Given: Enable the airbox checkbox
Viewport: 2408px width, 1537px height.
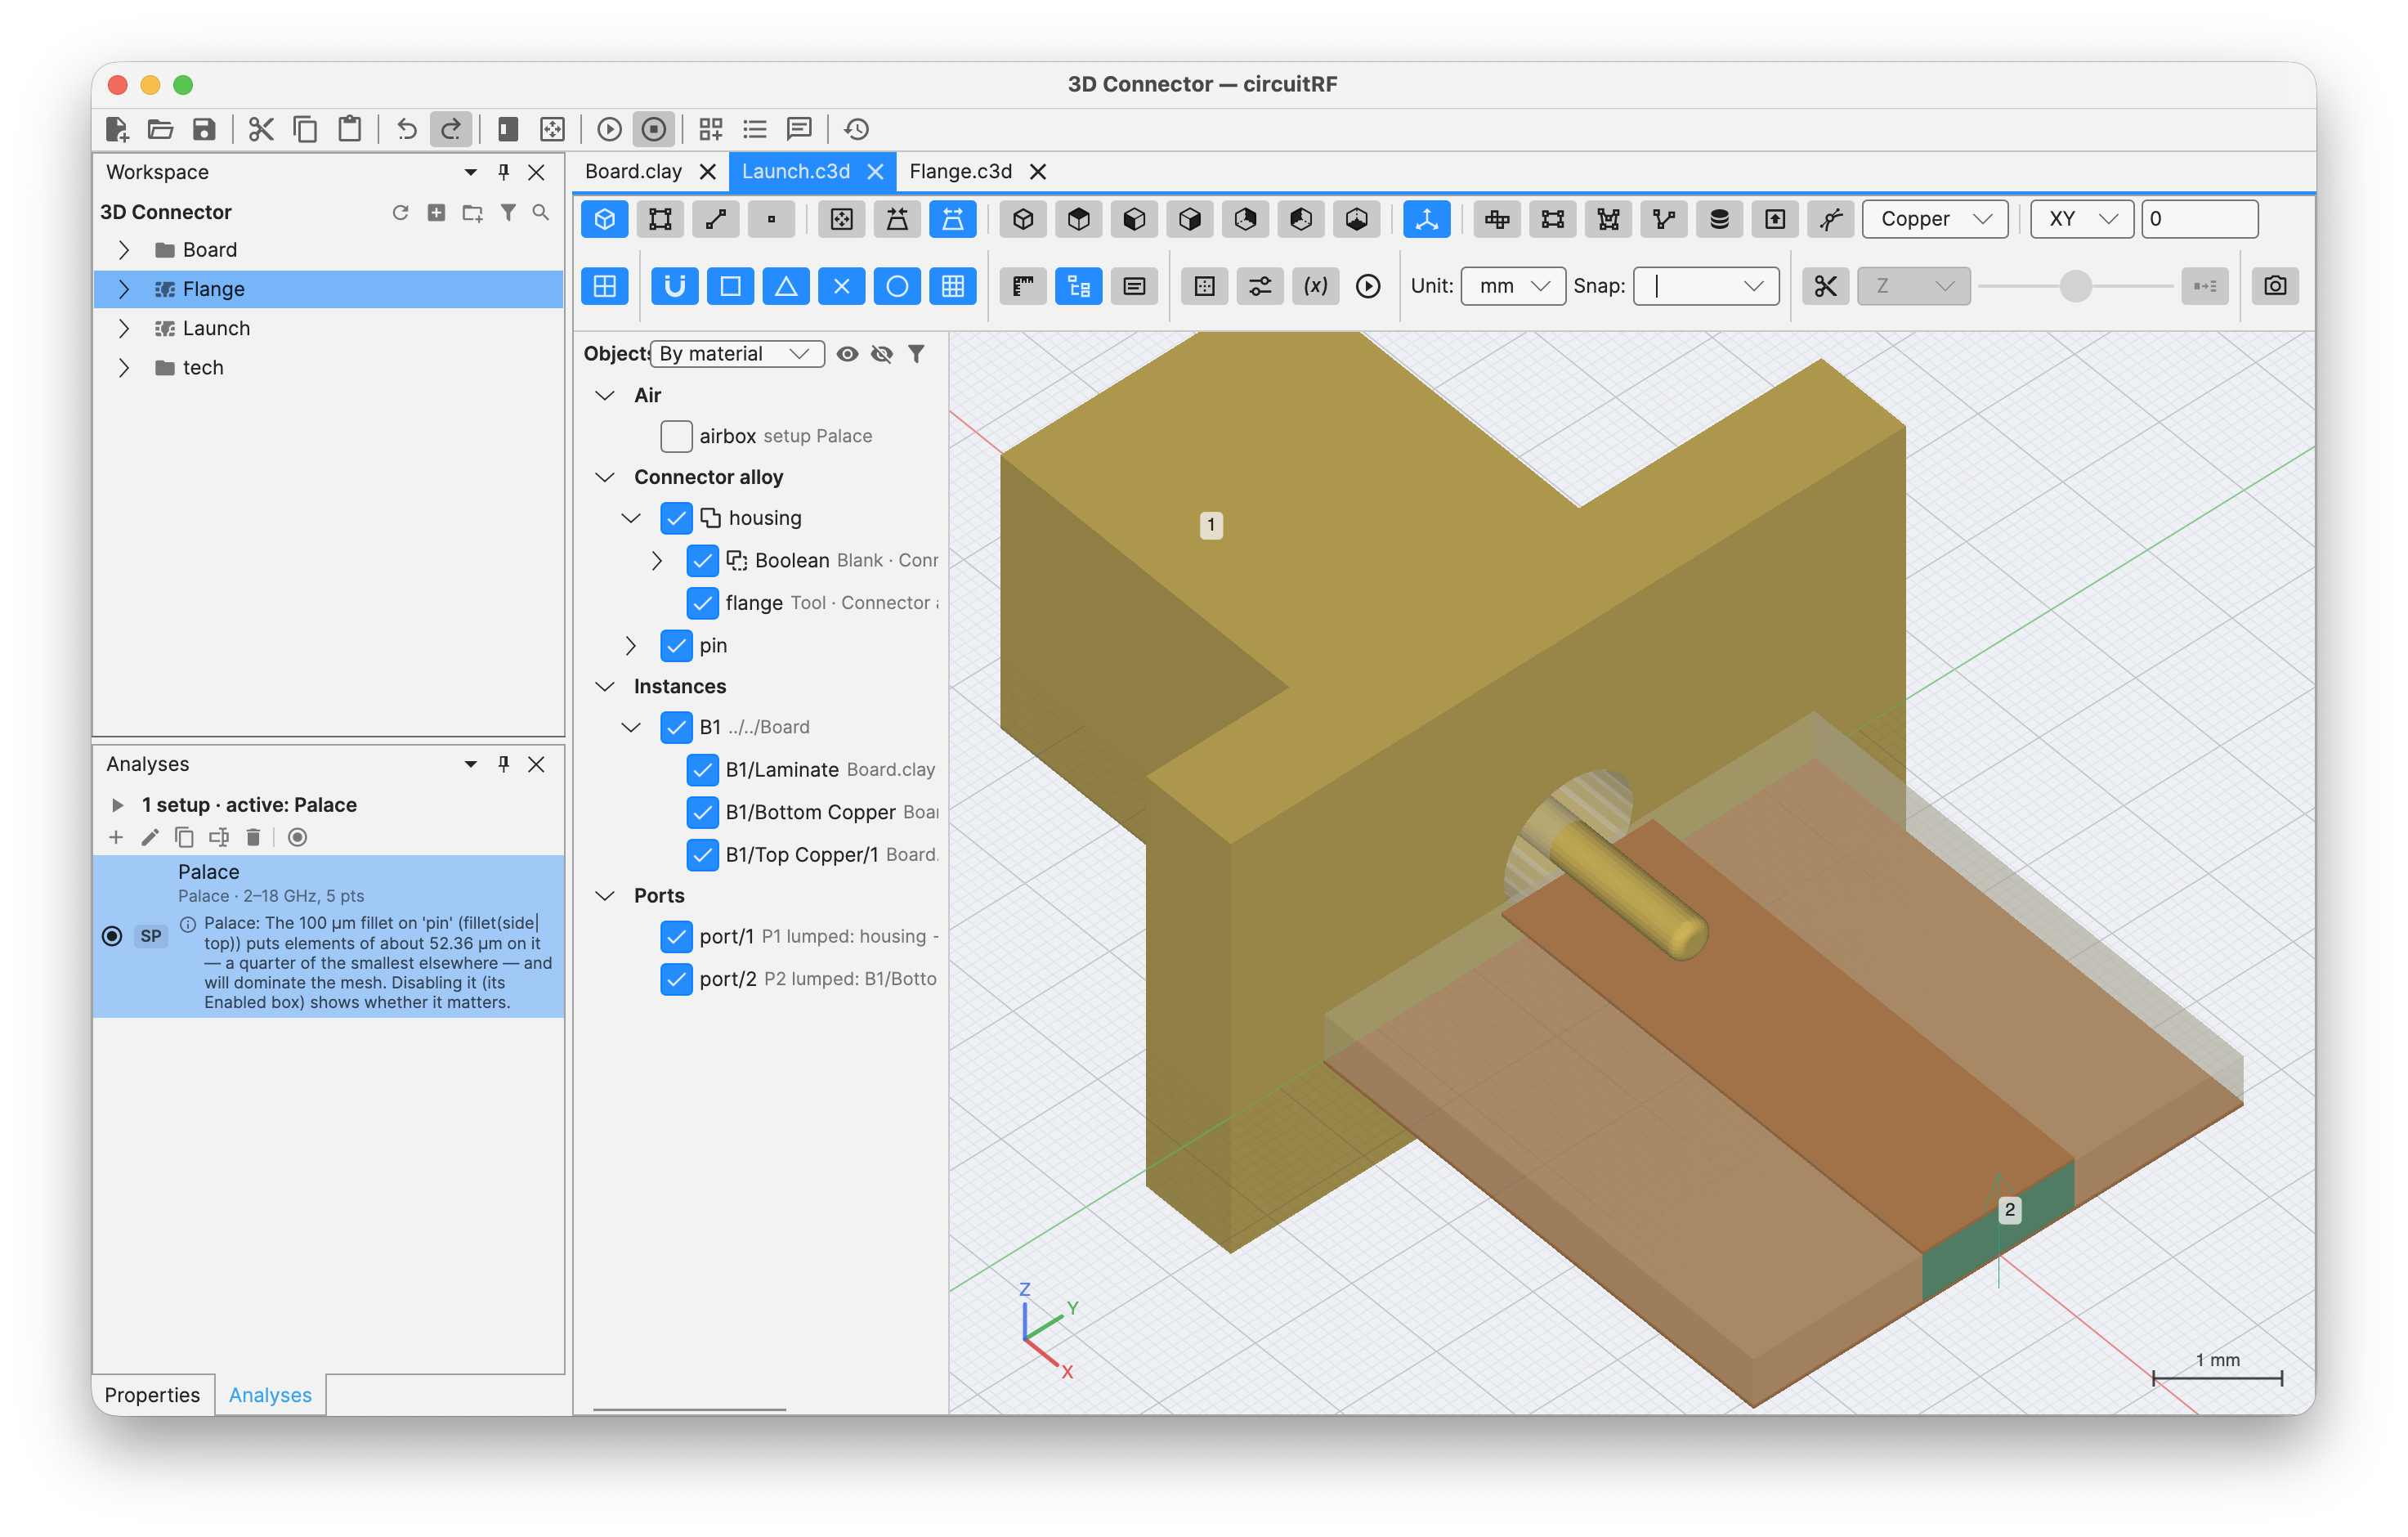Looking at the screenshot, I should 676,436.
